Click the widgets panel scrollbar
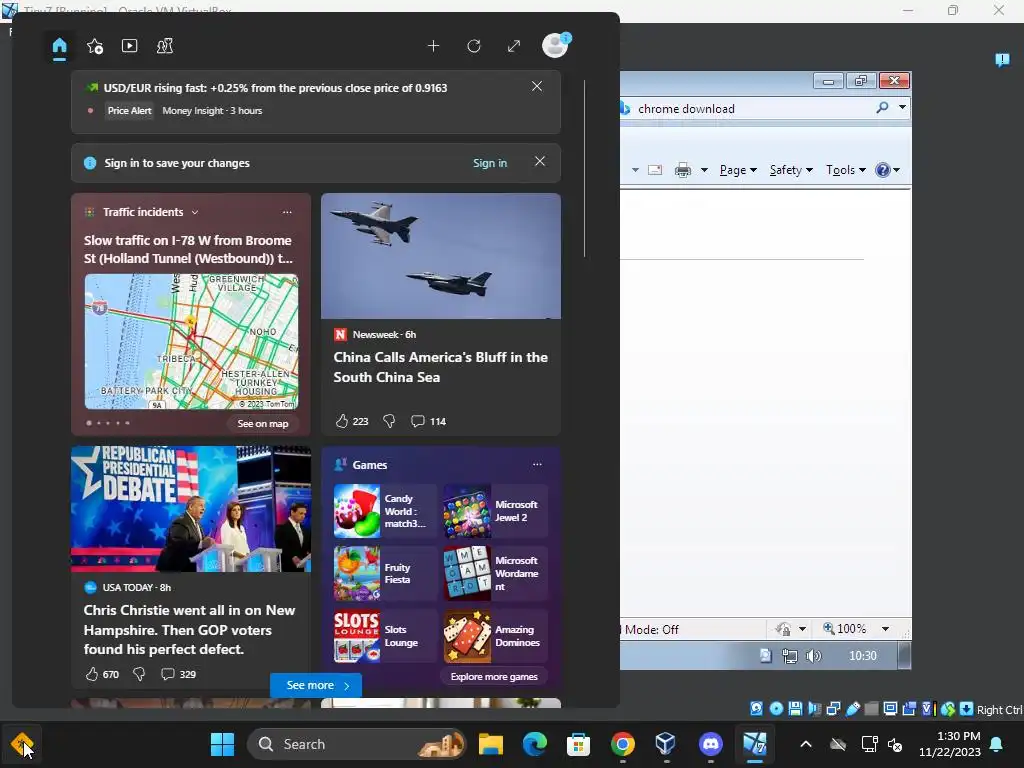 (x=584, y=168)
